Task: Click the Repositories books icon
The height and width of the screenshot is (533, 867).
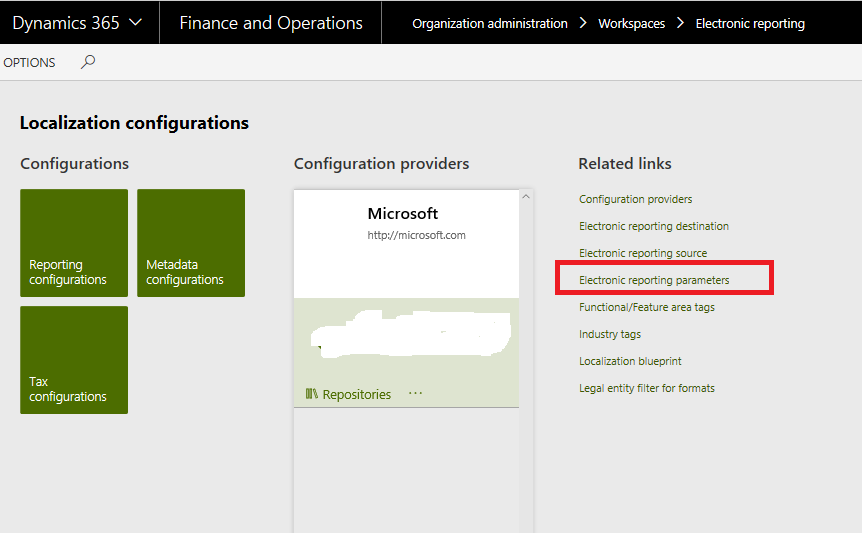Action: coord(311,394)
